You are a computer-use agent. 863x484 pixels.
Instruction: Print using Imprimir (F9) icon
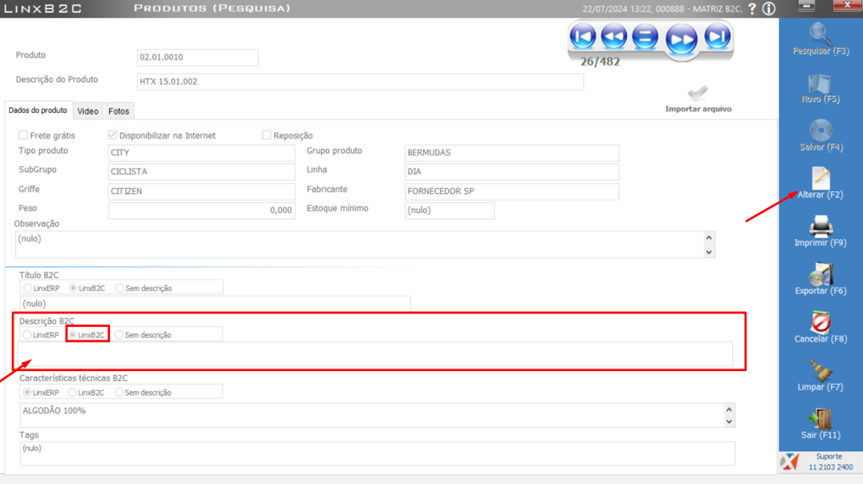tap(821, 226)
